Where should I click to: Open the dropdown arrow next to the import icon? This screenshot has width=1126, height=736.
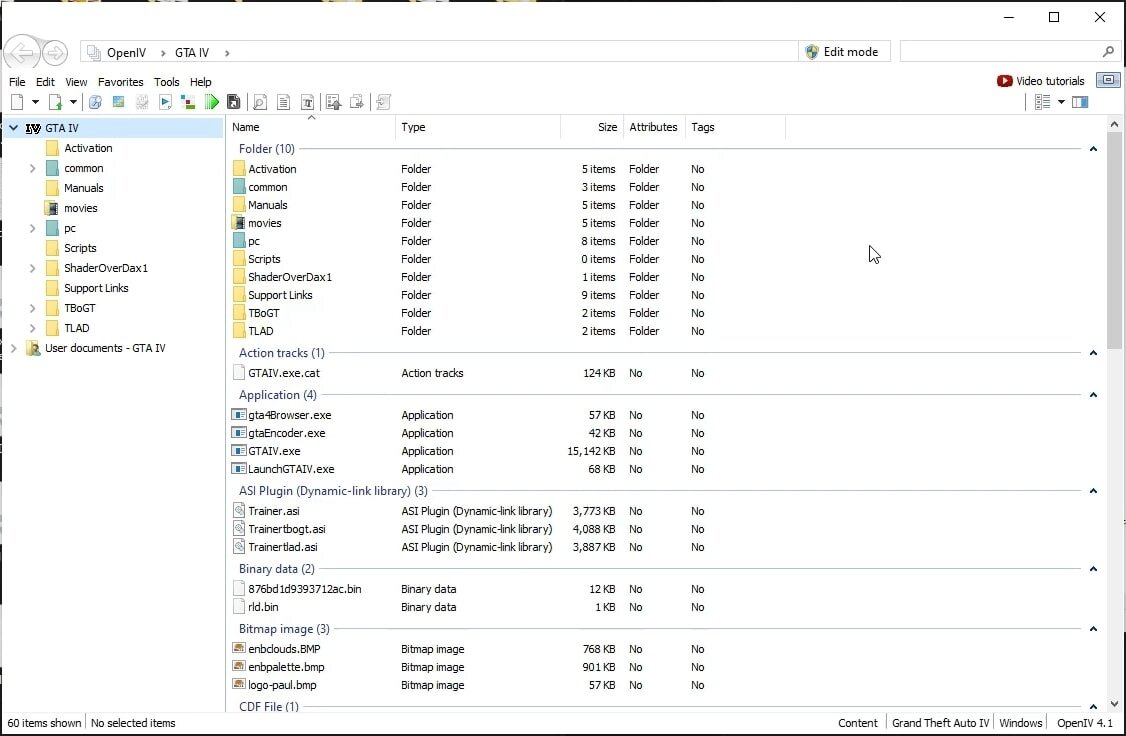(73, 102)
